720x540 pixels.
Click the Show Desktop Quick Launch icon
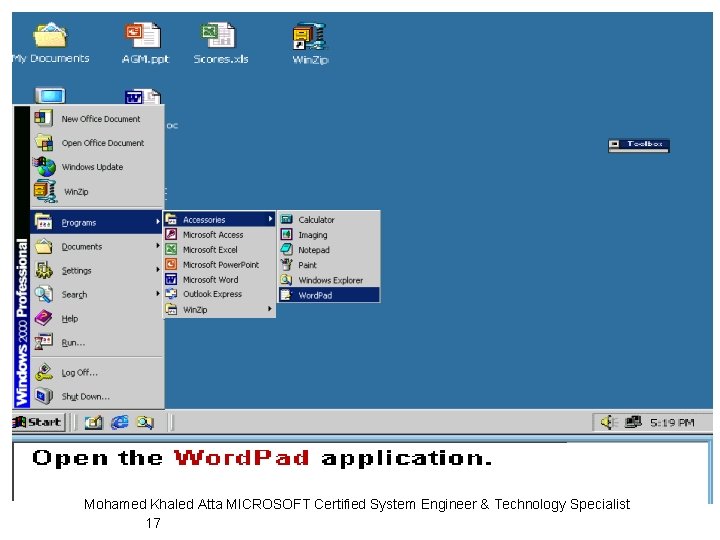coord(93,422)
